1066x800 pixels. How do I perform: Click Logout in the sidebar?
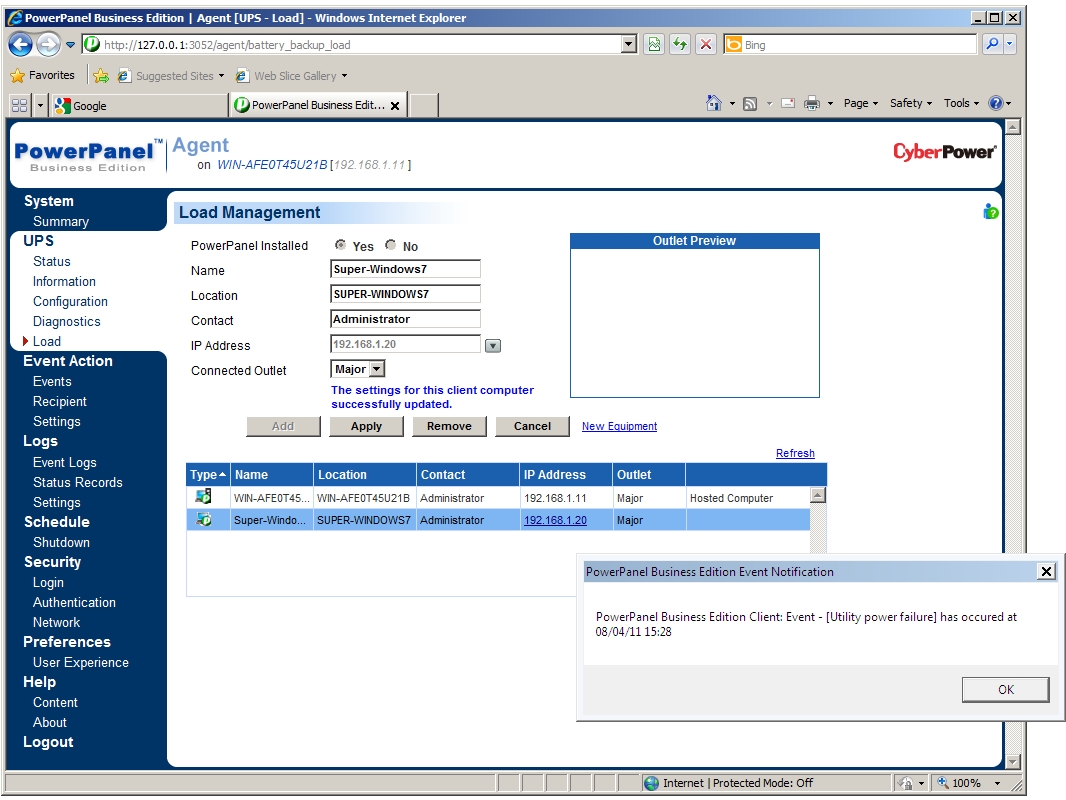coord(48,742)
